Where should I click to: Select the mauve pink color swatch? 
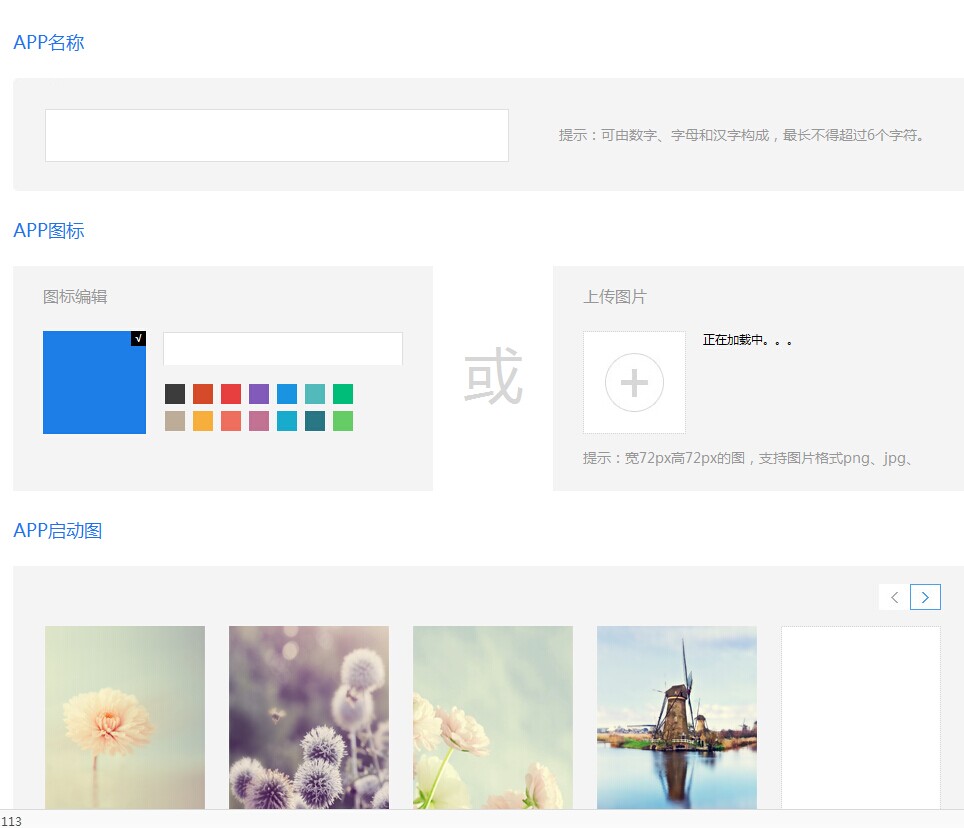coord(259,421)
